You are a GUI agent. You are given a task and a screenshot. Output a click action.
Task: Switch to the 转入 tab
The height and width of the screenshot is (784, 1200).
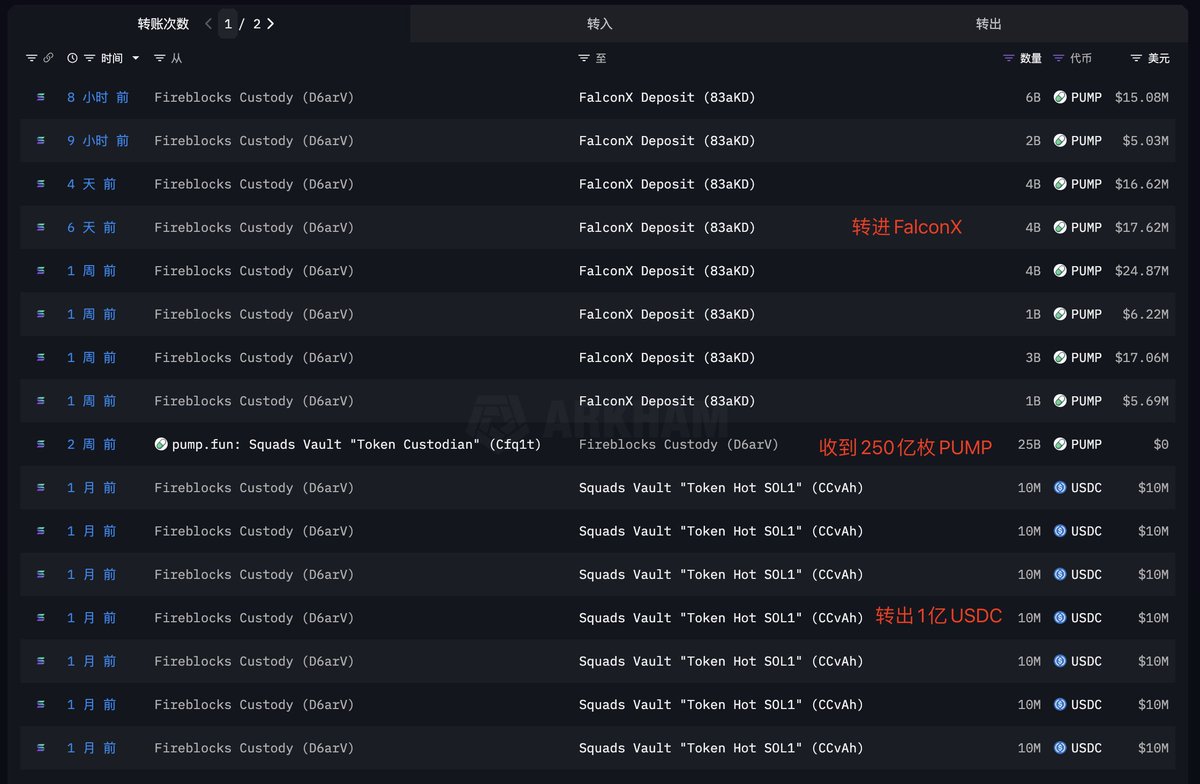(x=600, y=23)
